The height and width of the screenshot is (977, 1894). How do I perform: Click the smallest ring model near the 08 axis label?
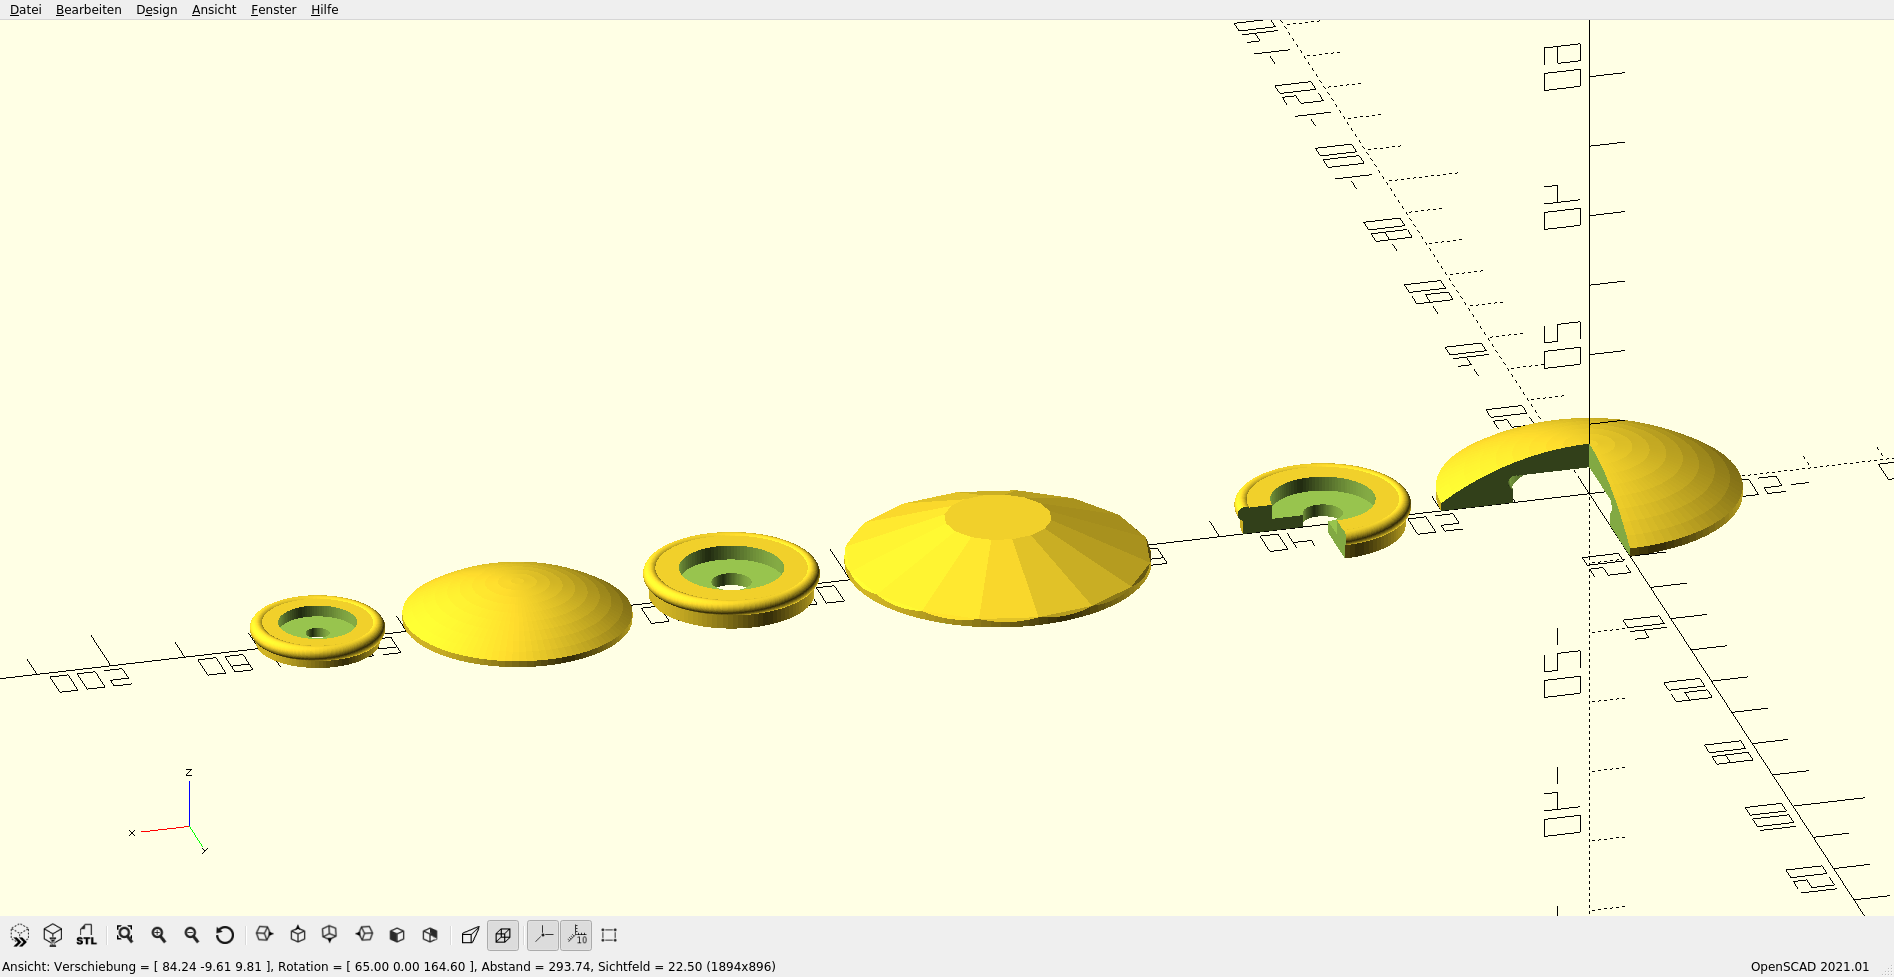(x=317, y=630)
